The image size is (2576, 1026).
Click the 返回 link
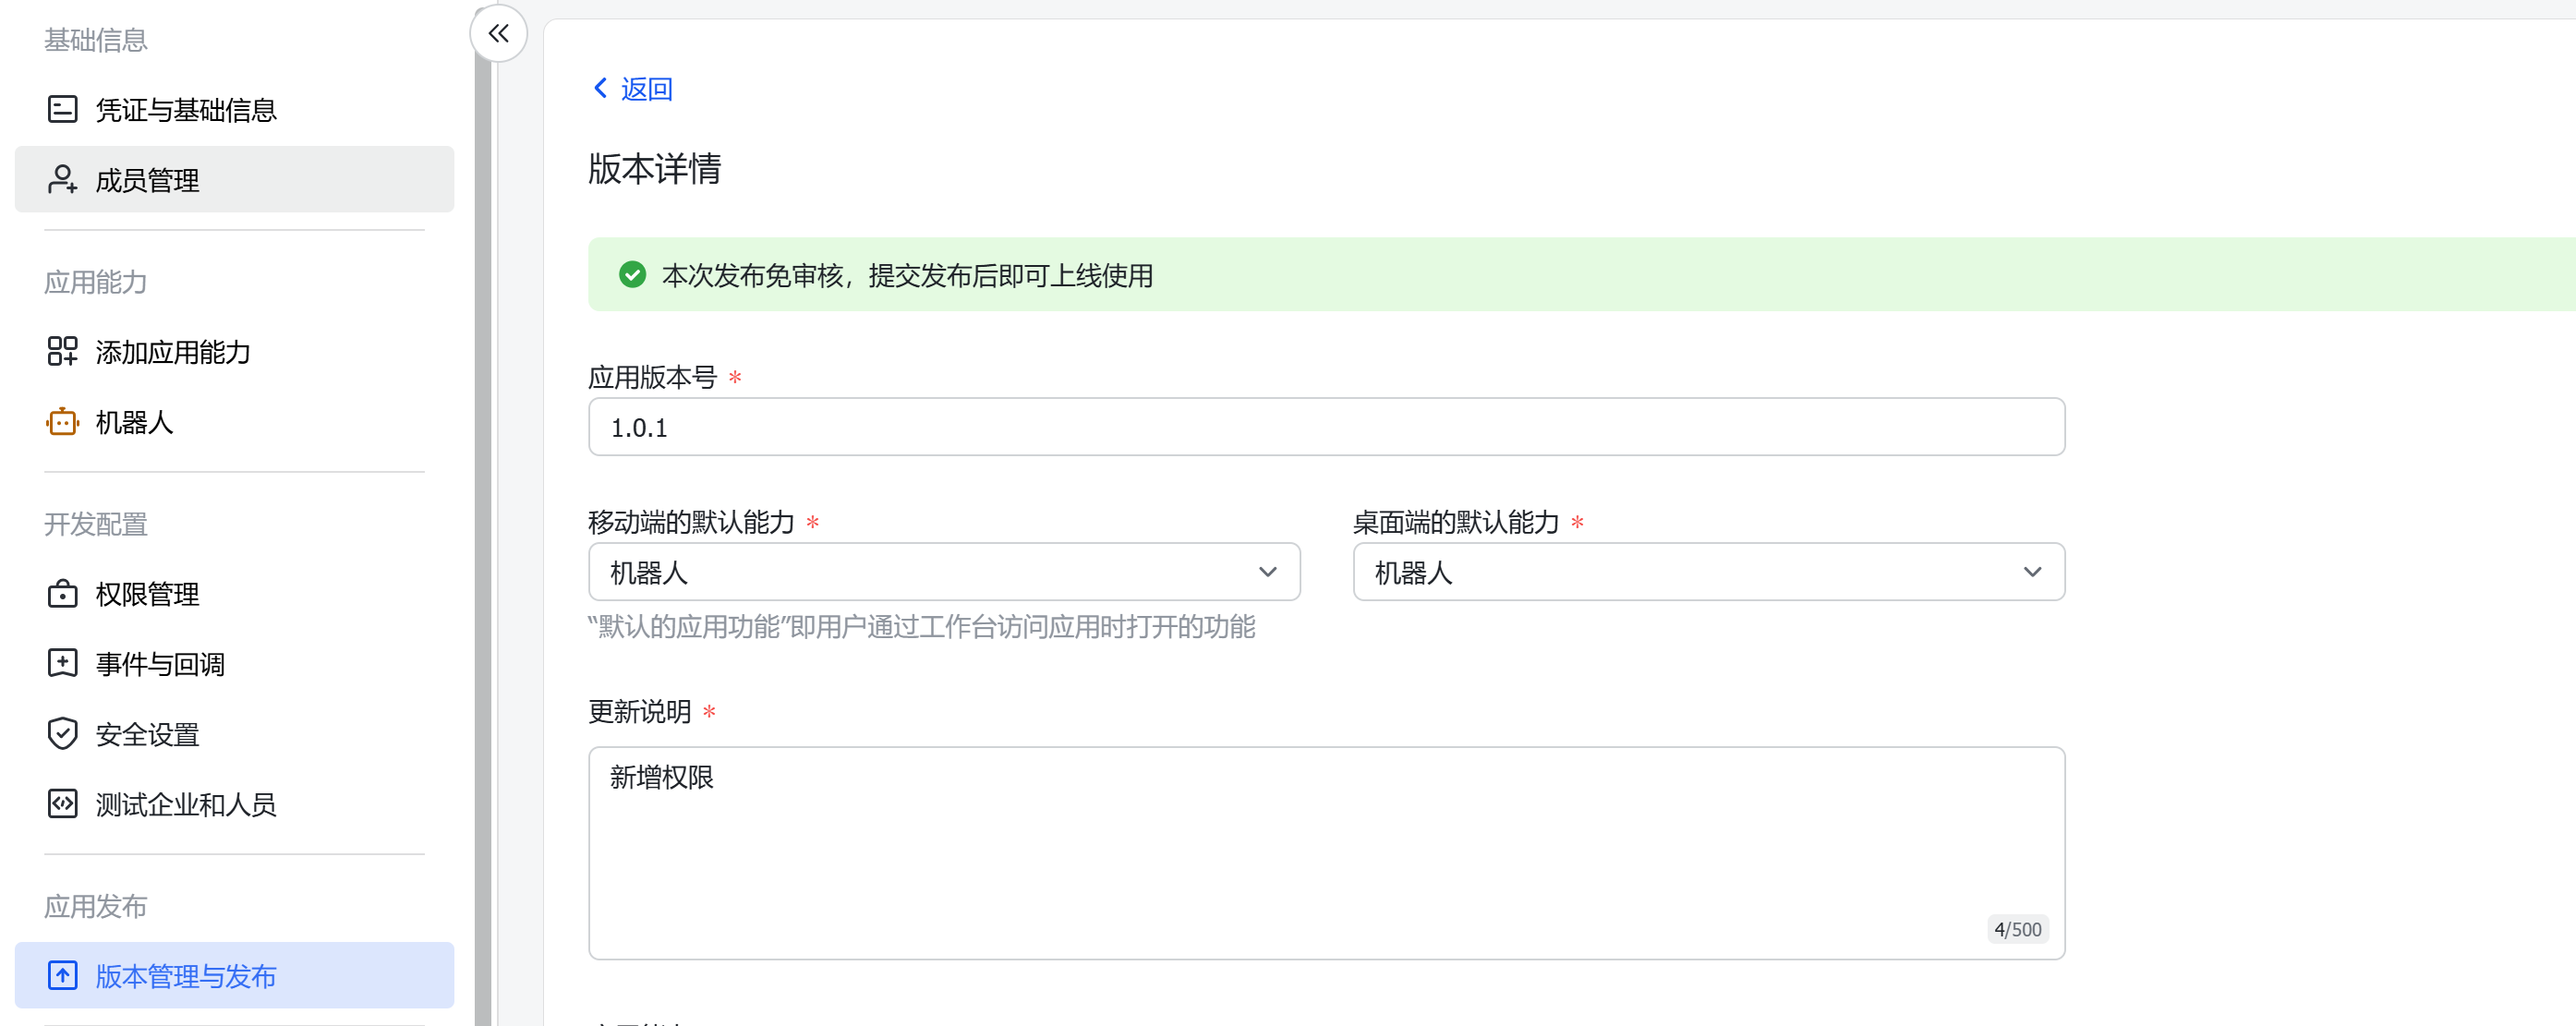click(647, 88)
